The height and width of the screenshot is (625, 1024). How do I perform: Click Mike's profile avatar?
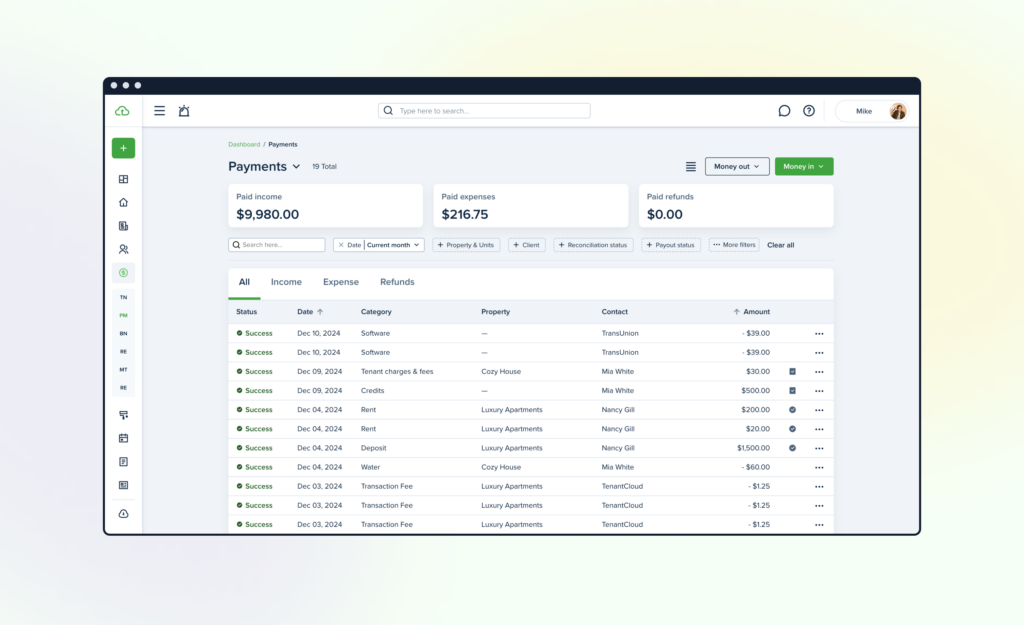tap(898, 111)
